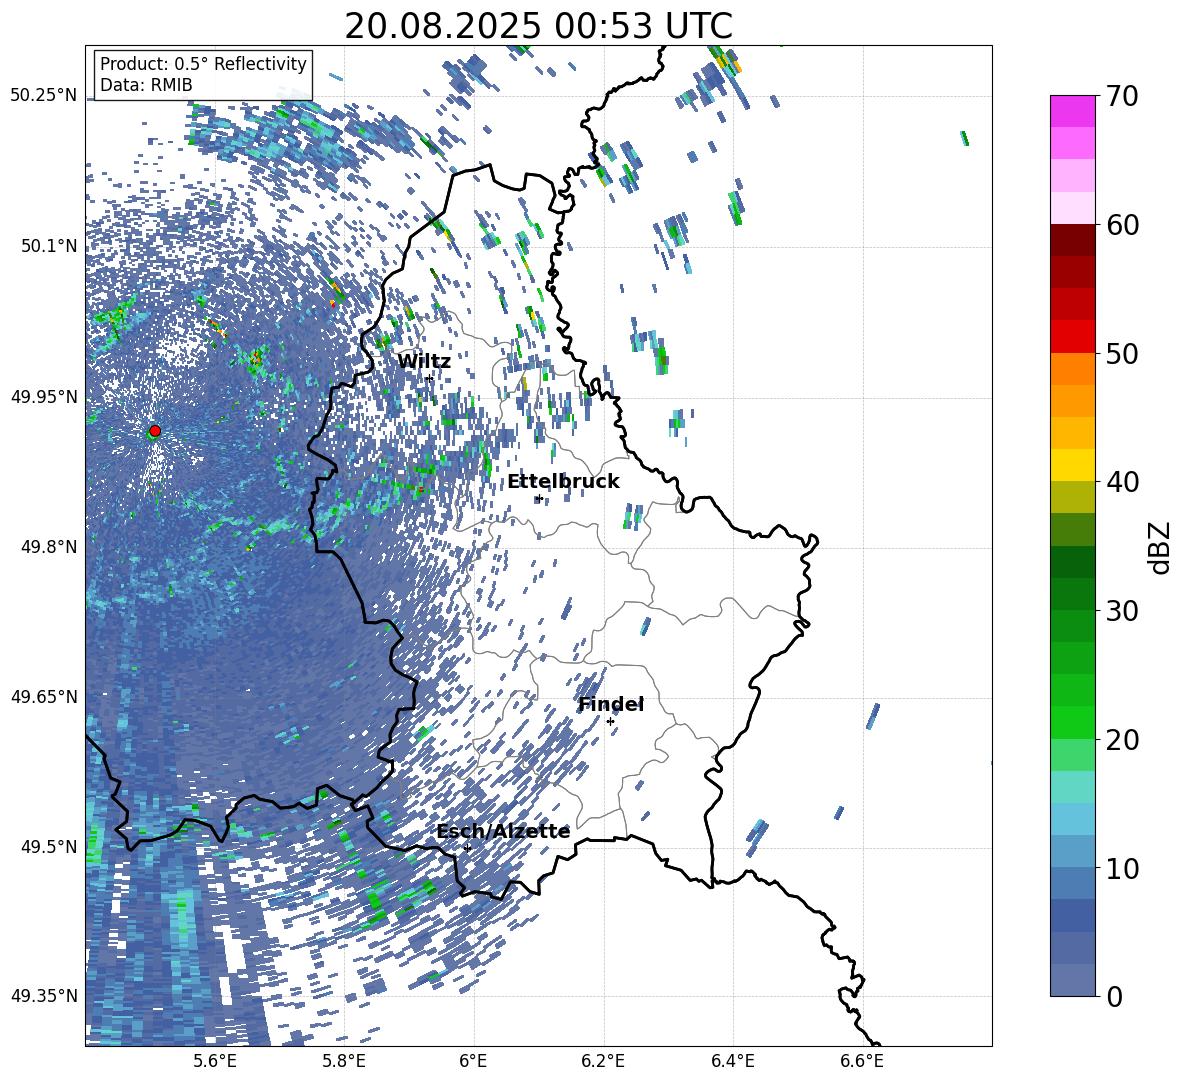Click the 6.6°E longitude label

[x=862, y=1061]
